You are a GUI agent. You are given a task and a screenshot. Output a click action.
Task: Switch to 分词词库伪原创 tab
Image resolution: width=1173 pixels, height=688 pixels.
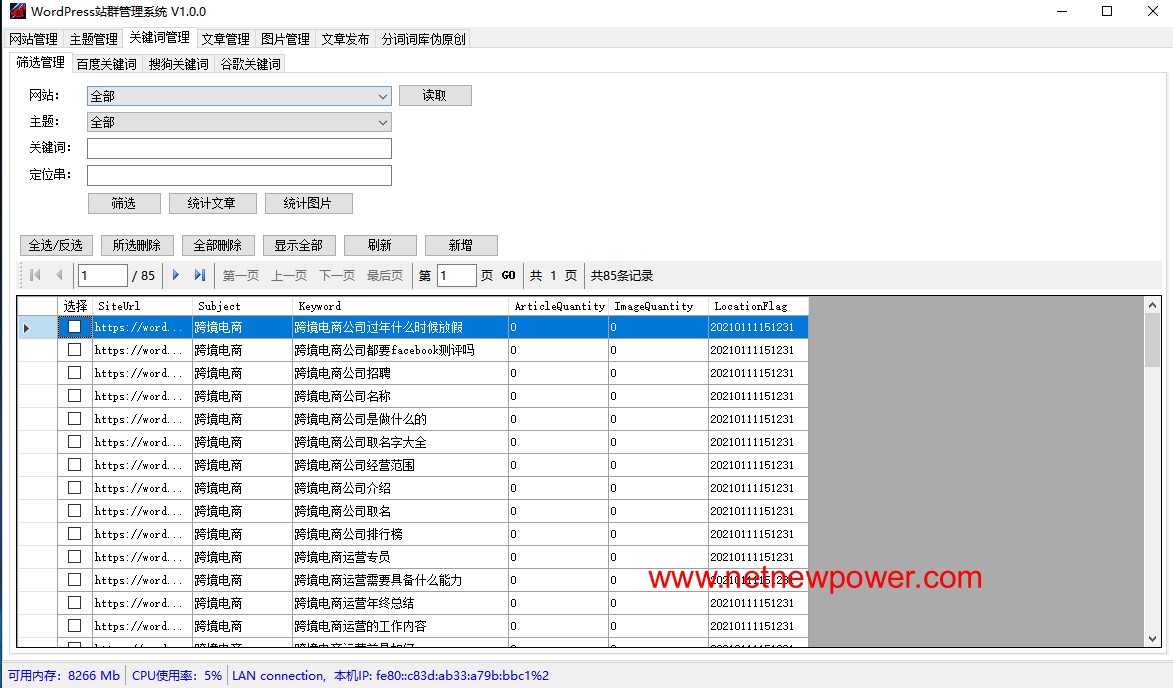click(x=423, y=39)
